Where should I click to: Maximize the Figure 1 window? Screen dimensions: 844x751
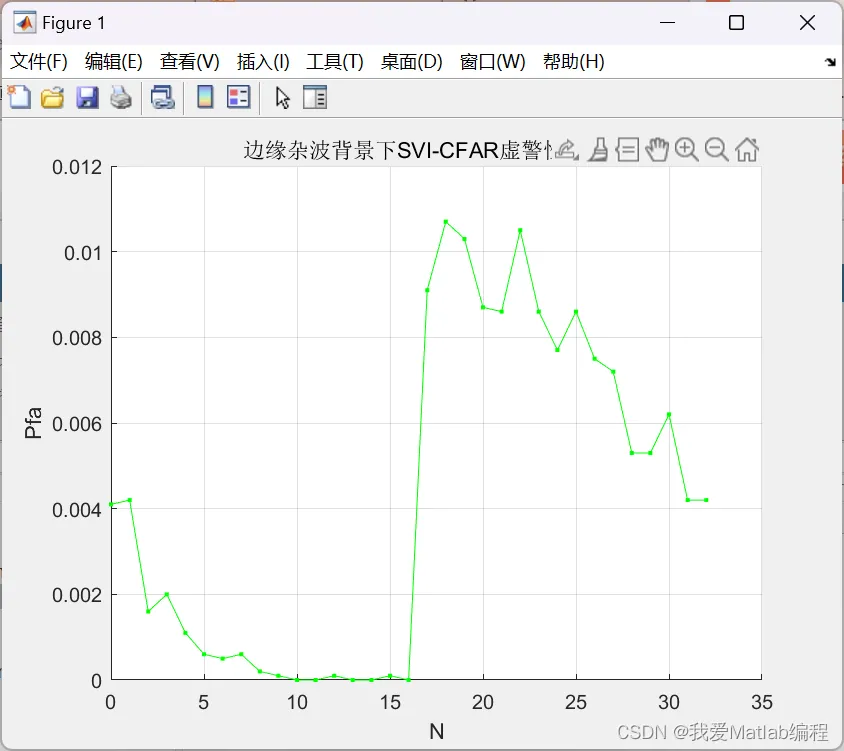tap(736, 23)
